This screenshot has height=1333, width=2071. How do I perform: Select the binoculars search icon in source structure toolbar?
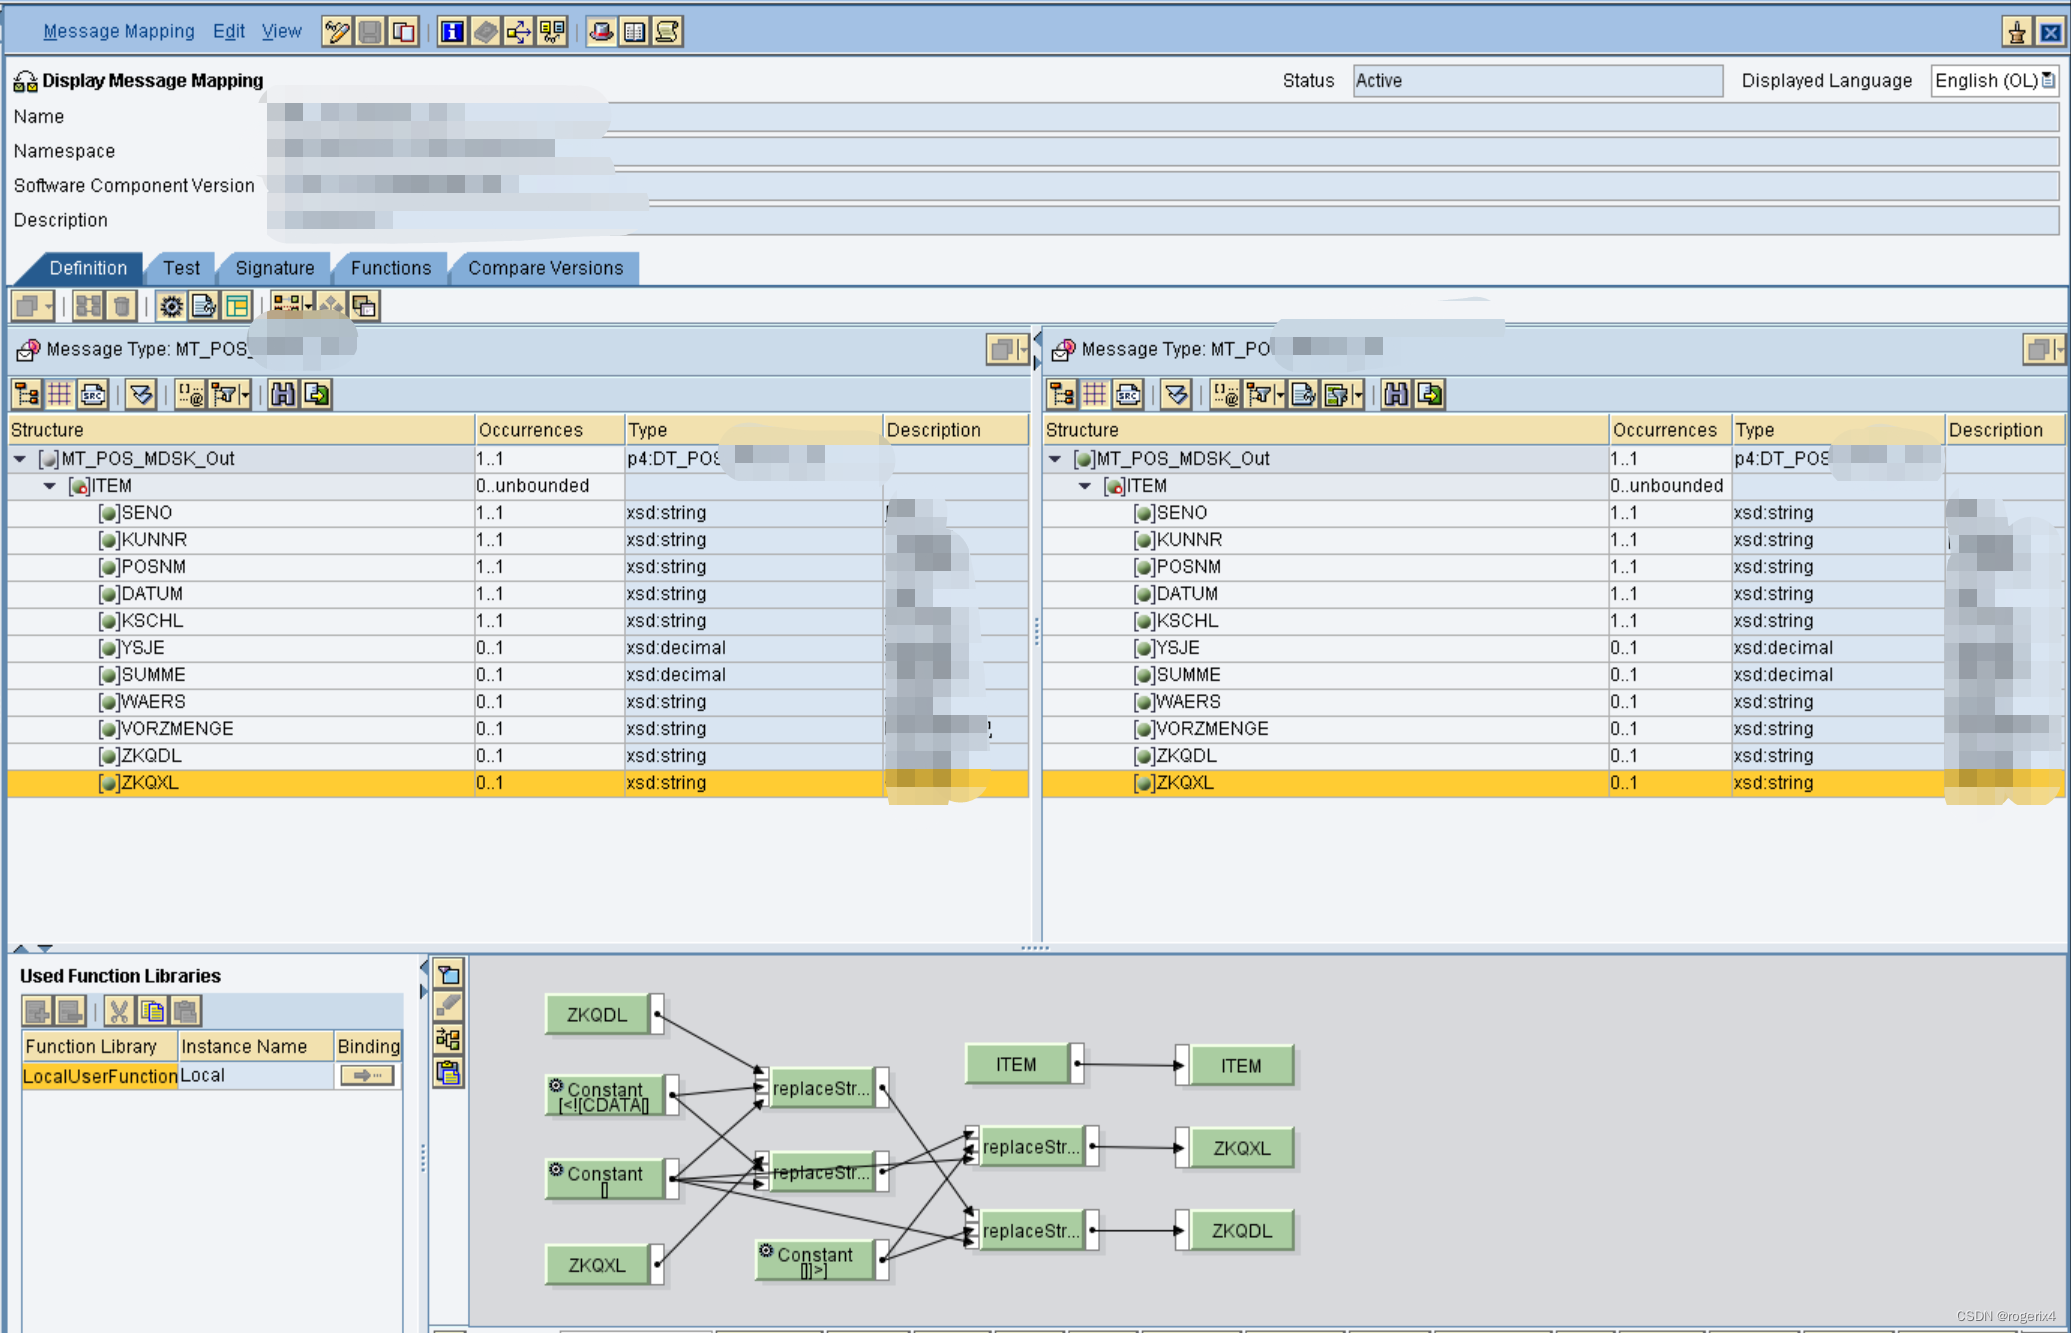coord(284,393)
